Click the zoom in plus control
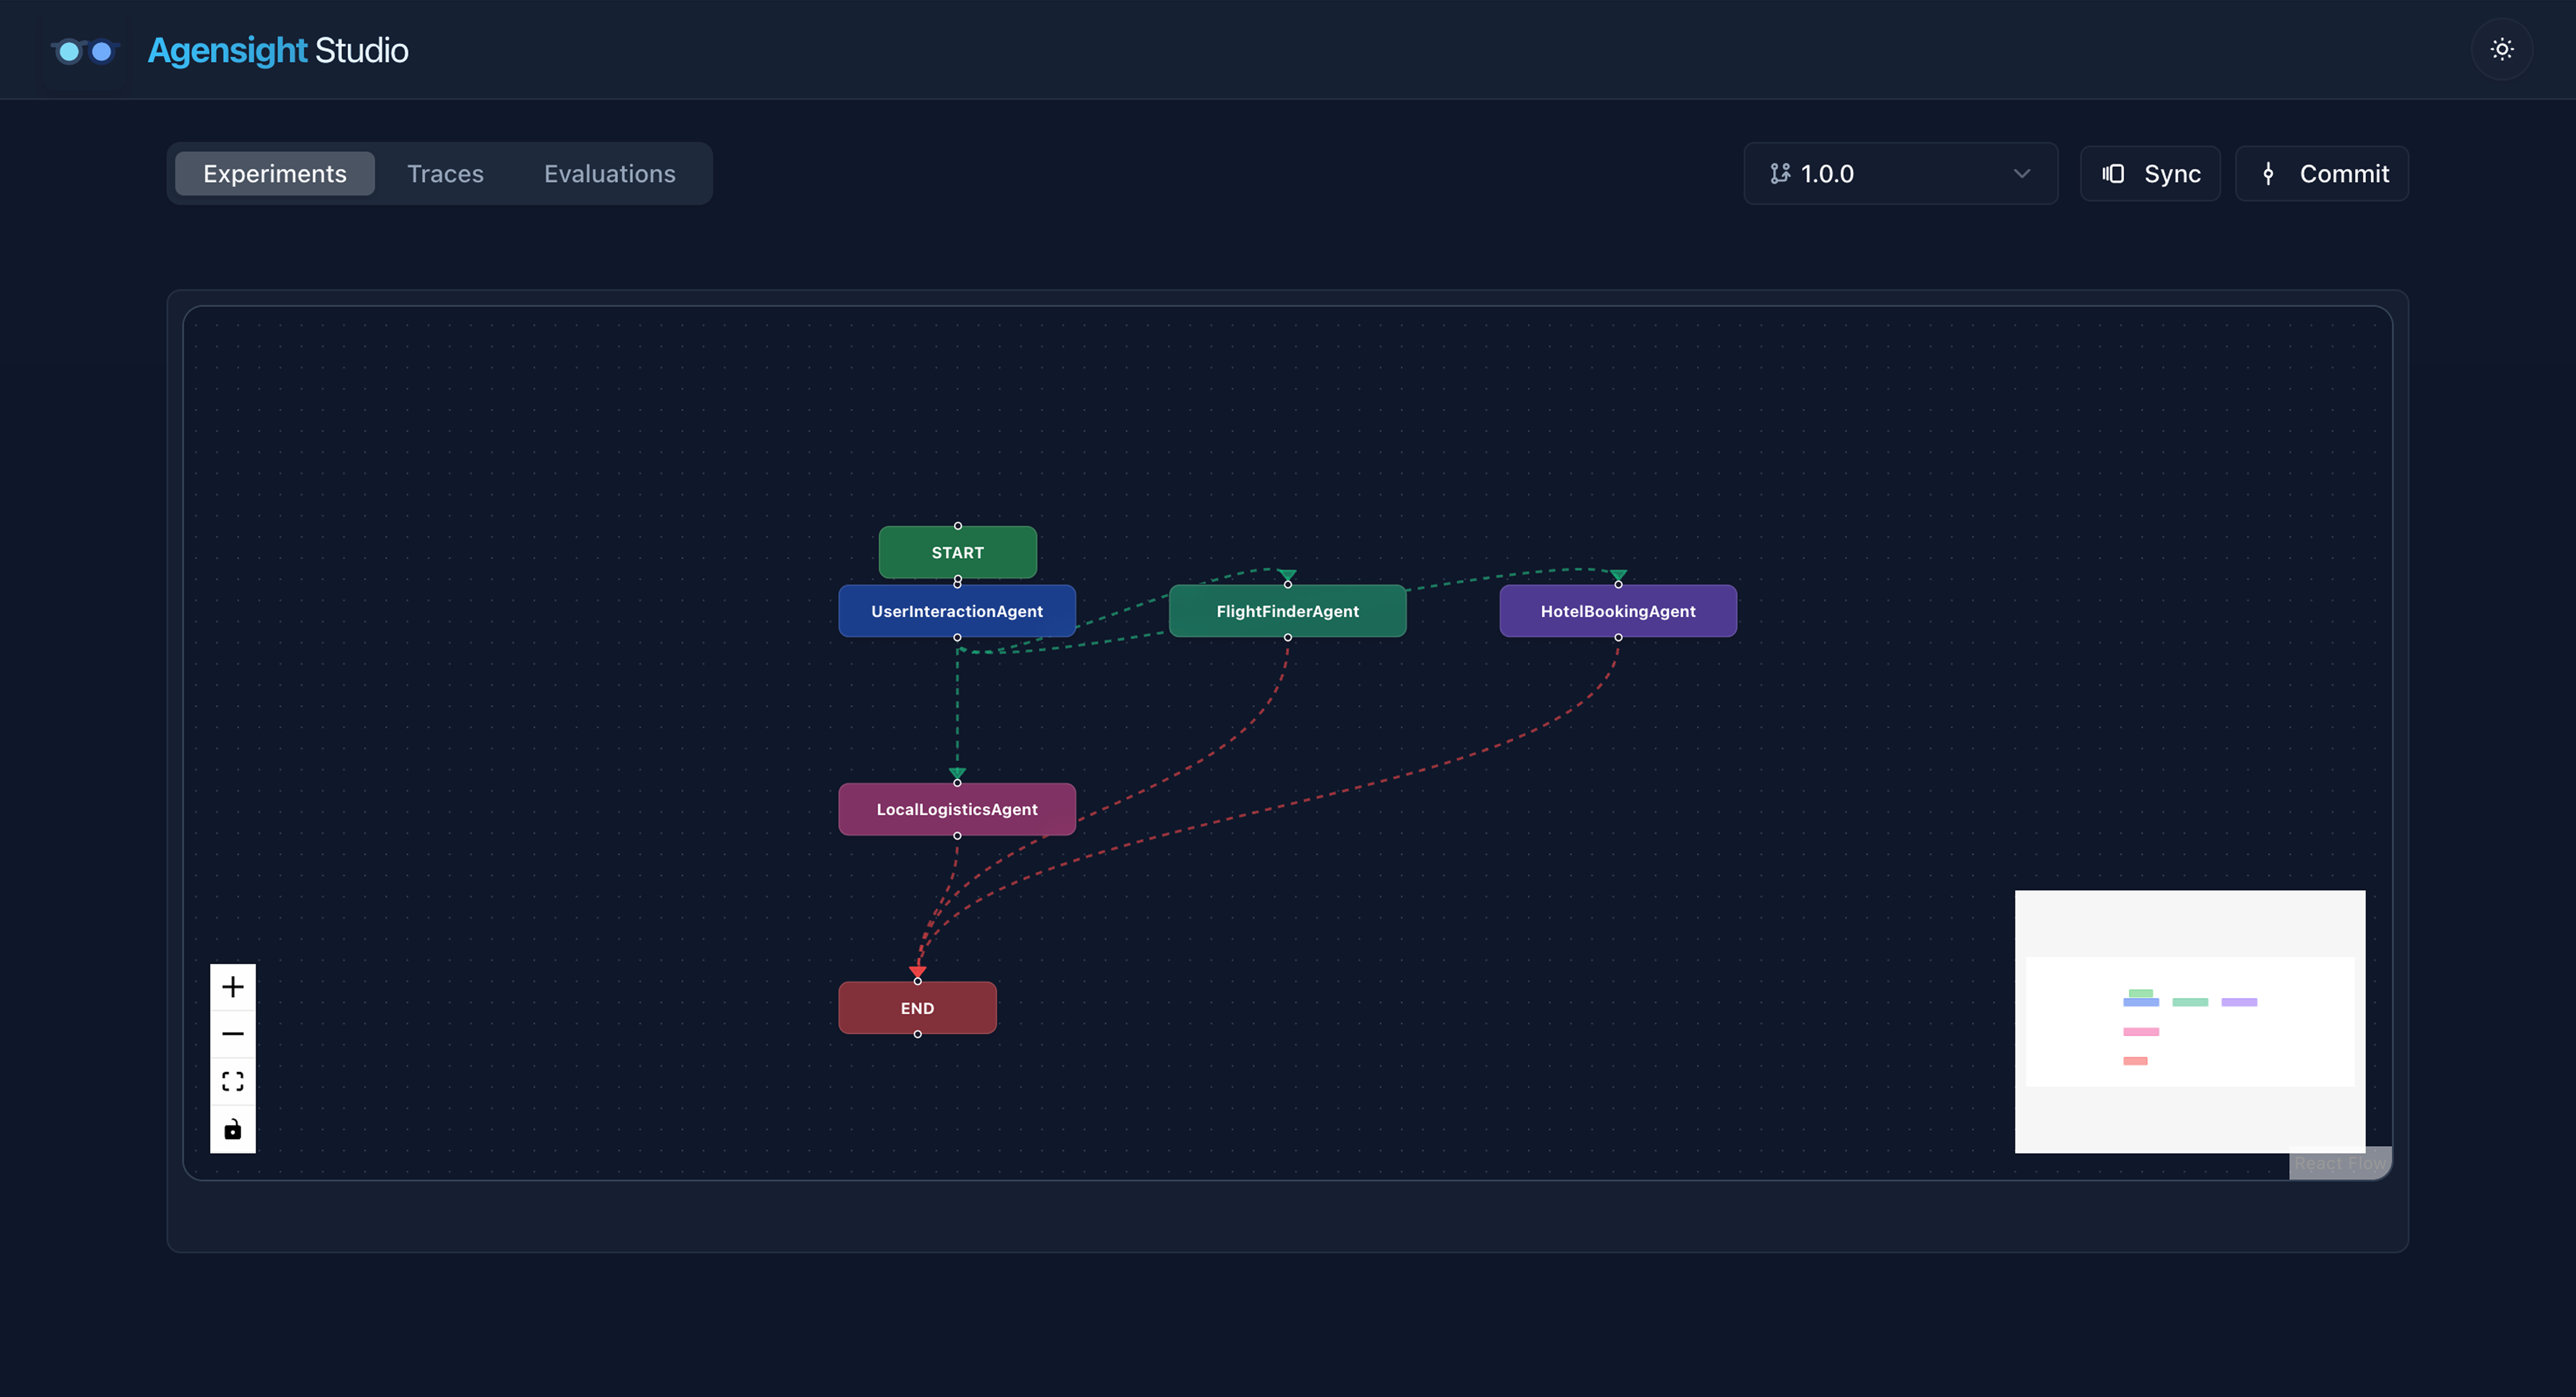Image resolution: width=2576 pixels, height=1397 pixels. 232,987
